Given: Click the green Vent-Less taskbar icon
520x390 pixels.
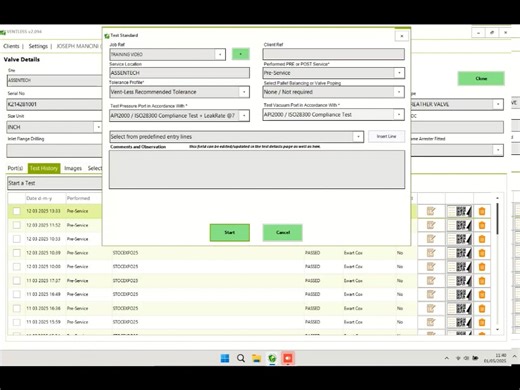Looking at the screenshot, I should 272,358.
